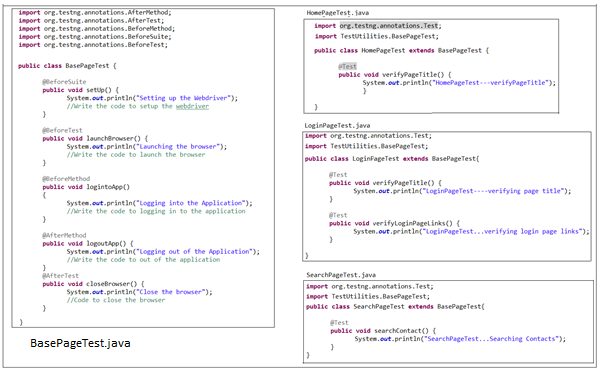This screenshot has height=373, width=602.
Task: Click the "Logging into the Application" println line
Action: click(x=159, y=203)
